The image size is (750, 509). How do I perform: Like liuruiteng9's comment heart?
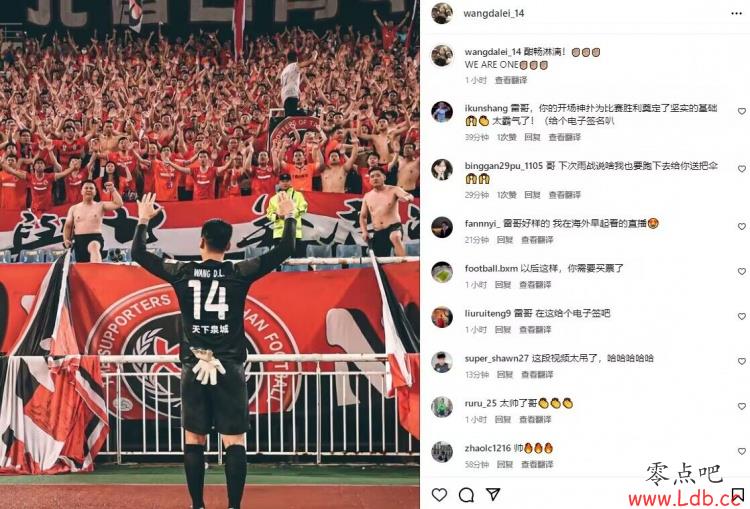(x=741, y=316)
